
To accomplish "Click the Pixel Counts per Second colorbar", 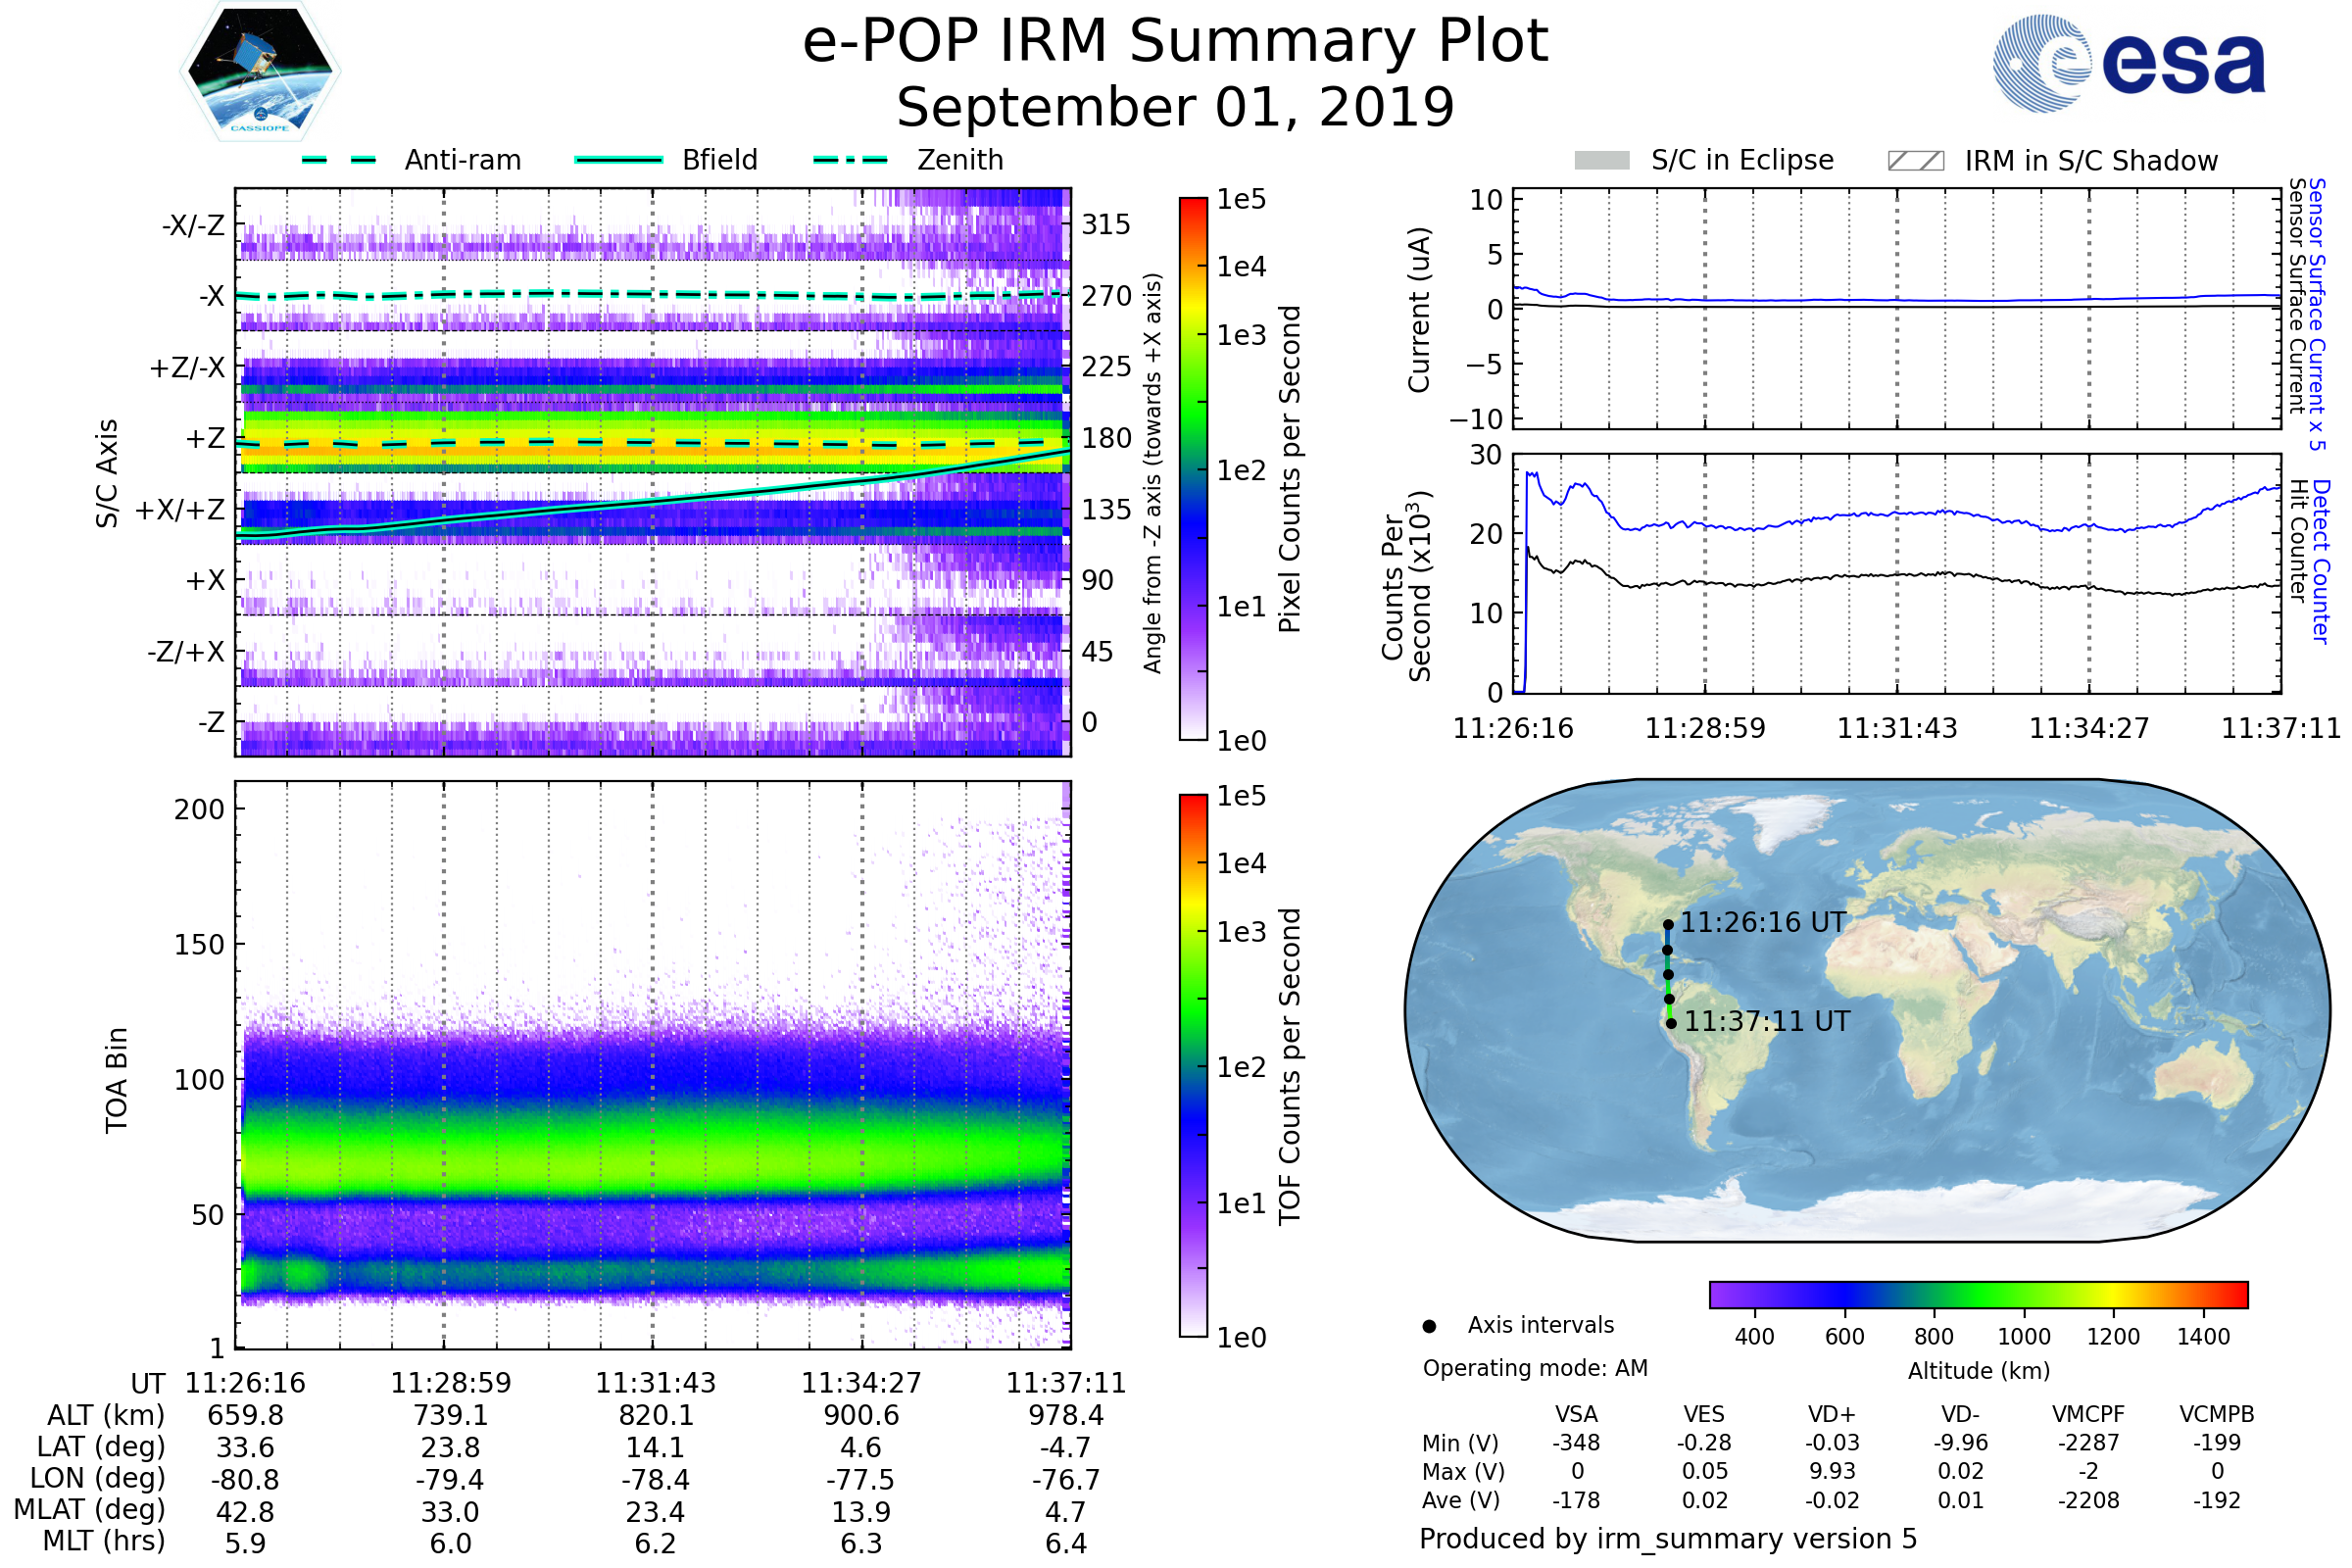I will point(1193,468).
